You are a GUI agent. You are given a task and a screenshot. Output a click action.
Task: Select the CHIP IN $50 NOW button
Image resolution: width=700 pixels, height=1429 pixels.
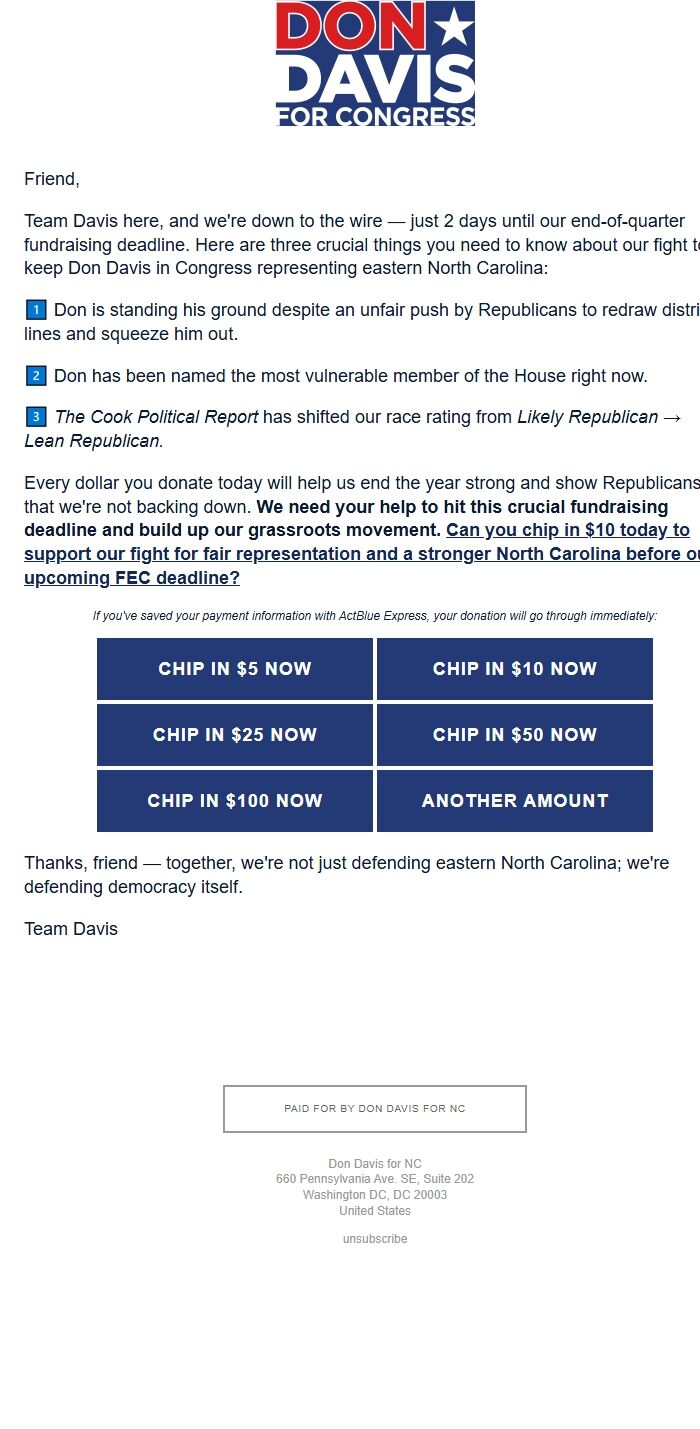(x=514, y=734)
